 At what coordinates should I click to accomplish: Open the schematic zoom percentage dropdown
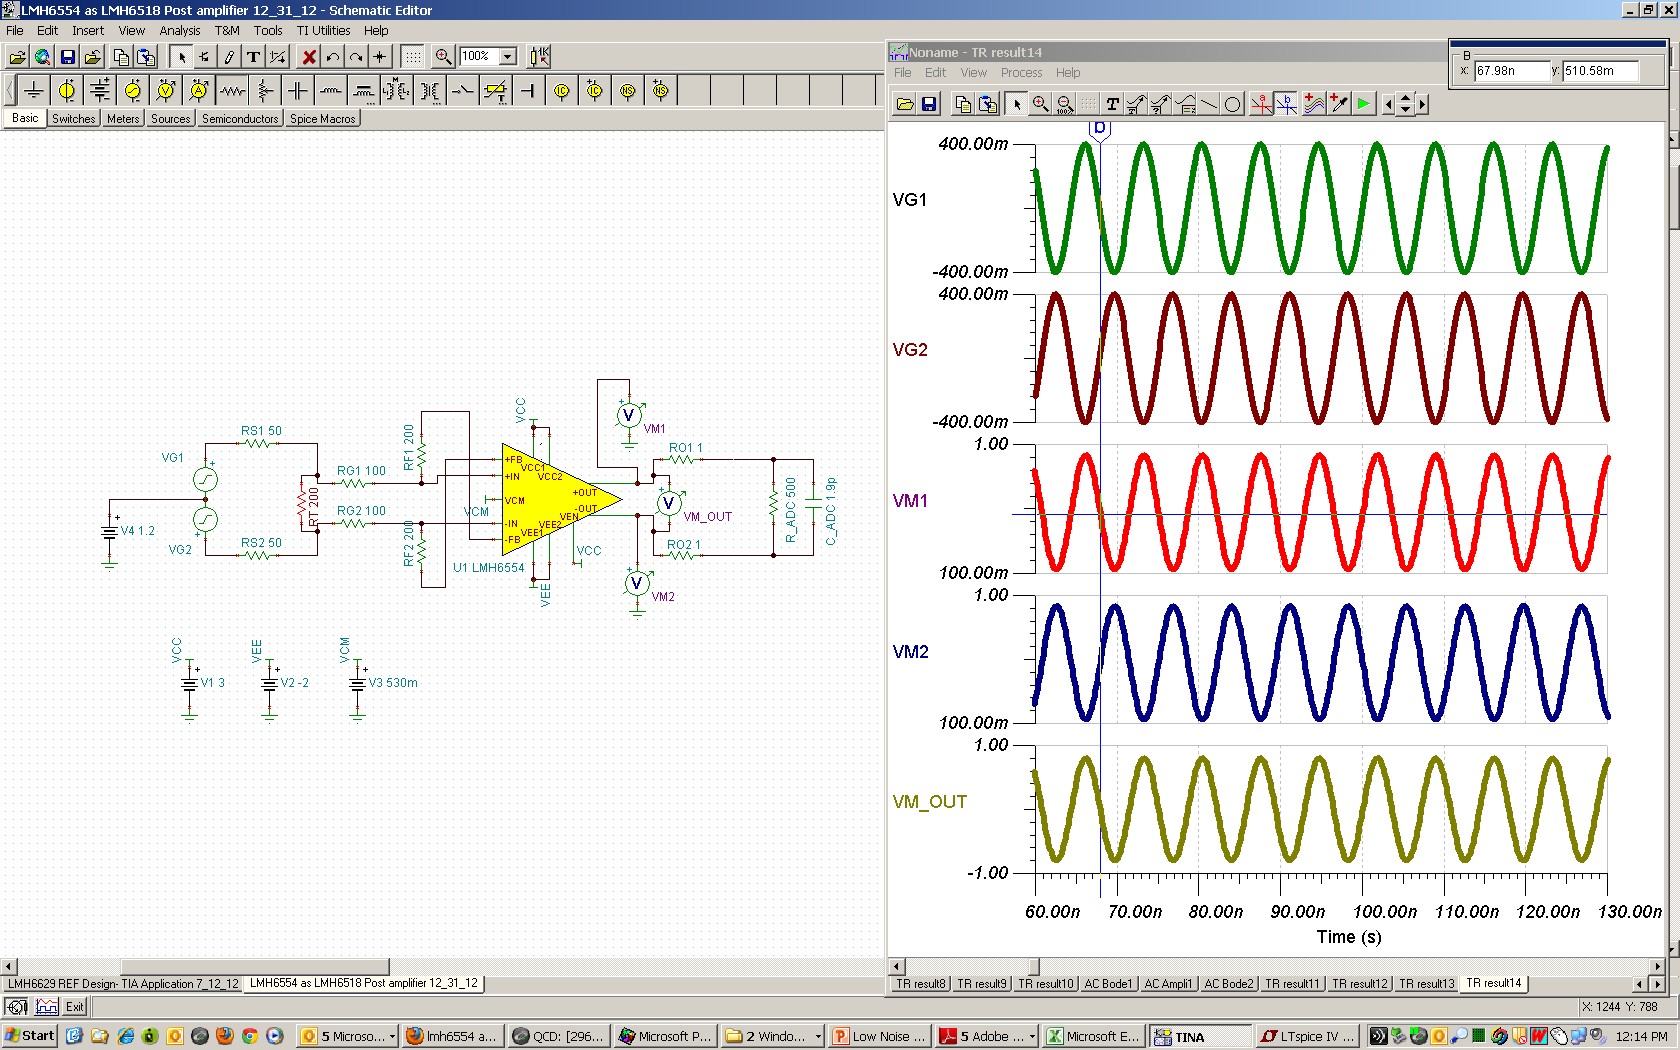tap(507, 57)
